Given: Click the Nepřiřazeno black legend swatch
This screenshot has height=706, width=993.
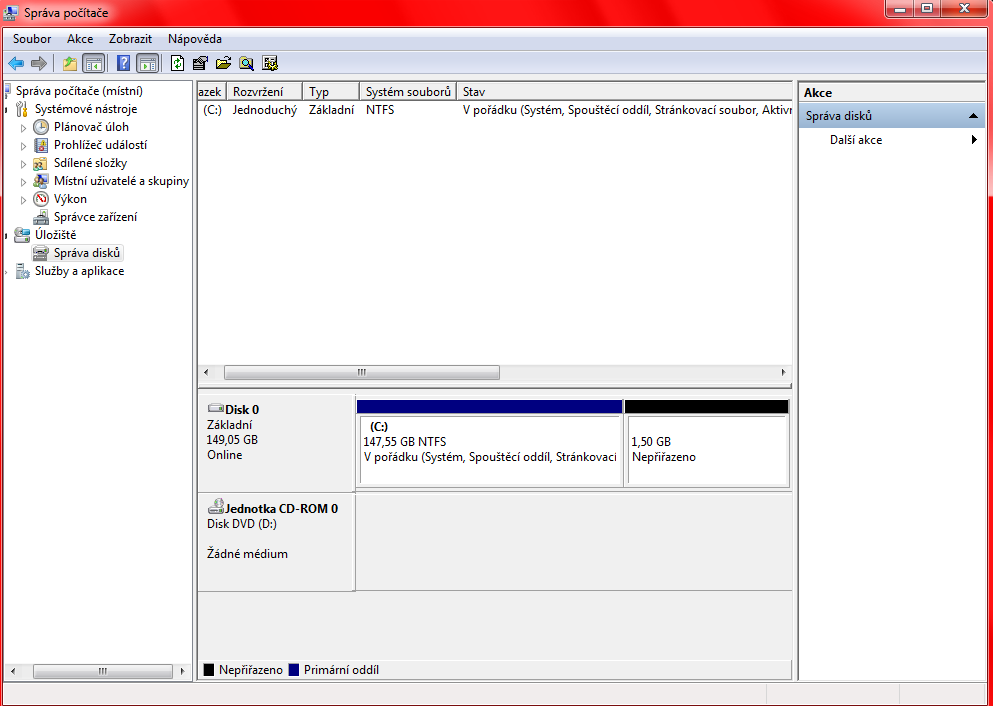Looking at the screenshot, I should coord(209,669).
